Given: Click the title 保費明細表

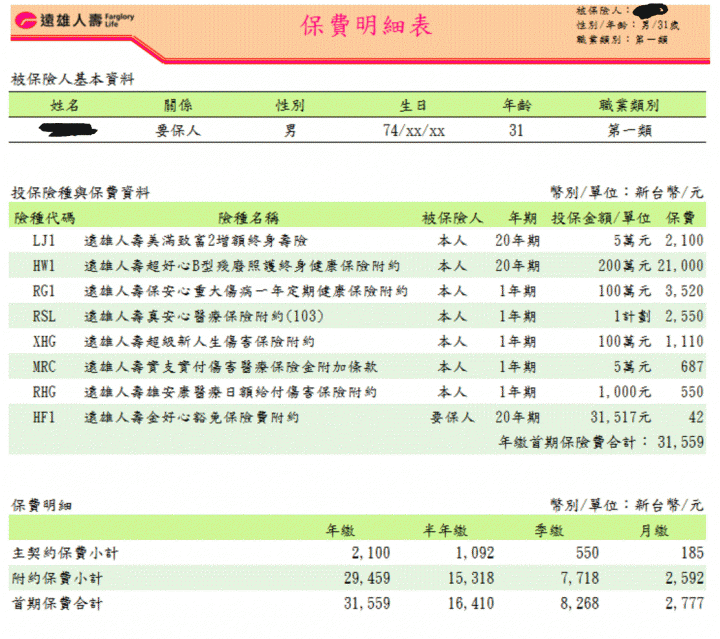Looking at the screenshot, I should 366,25.
